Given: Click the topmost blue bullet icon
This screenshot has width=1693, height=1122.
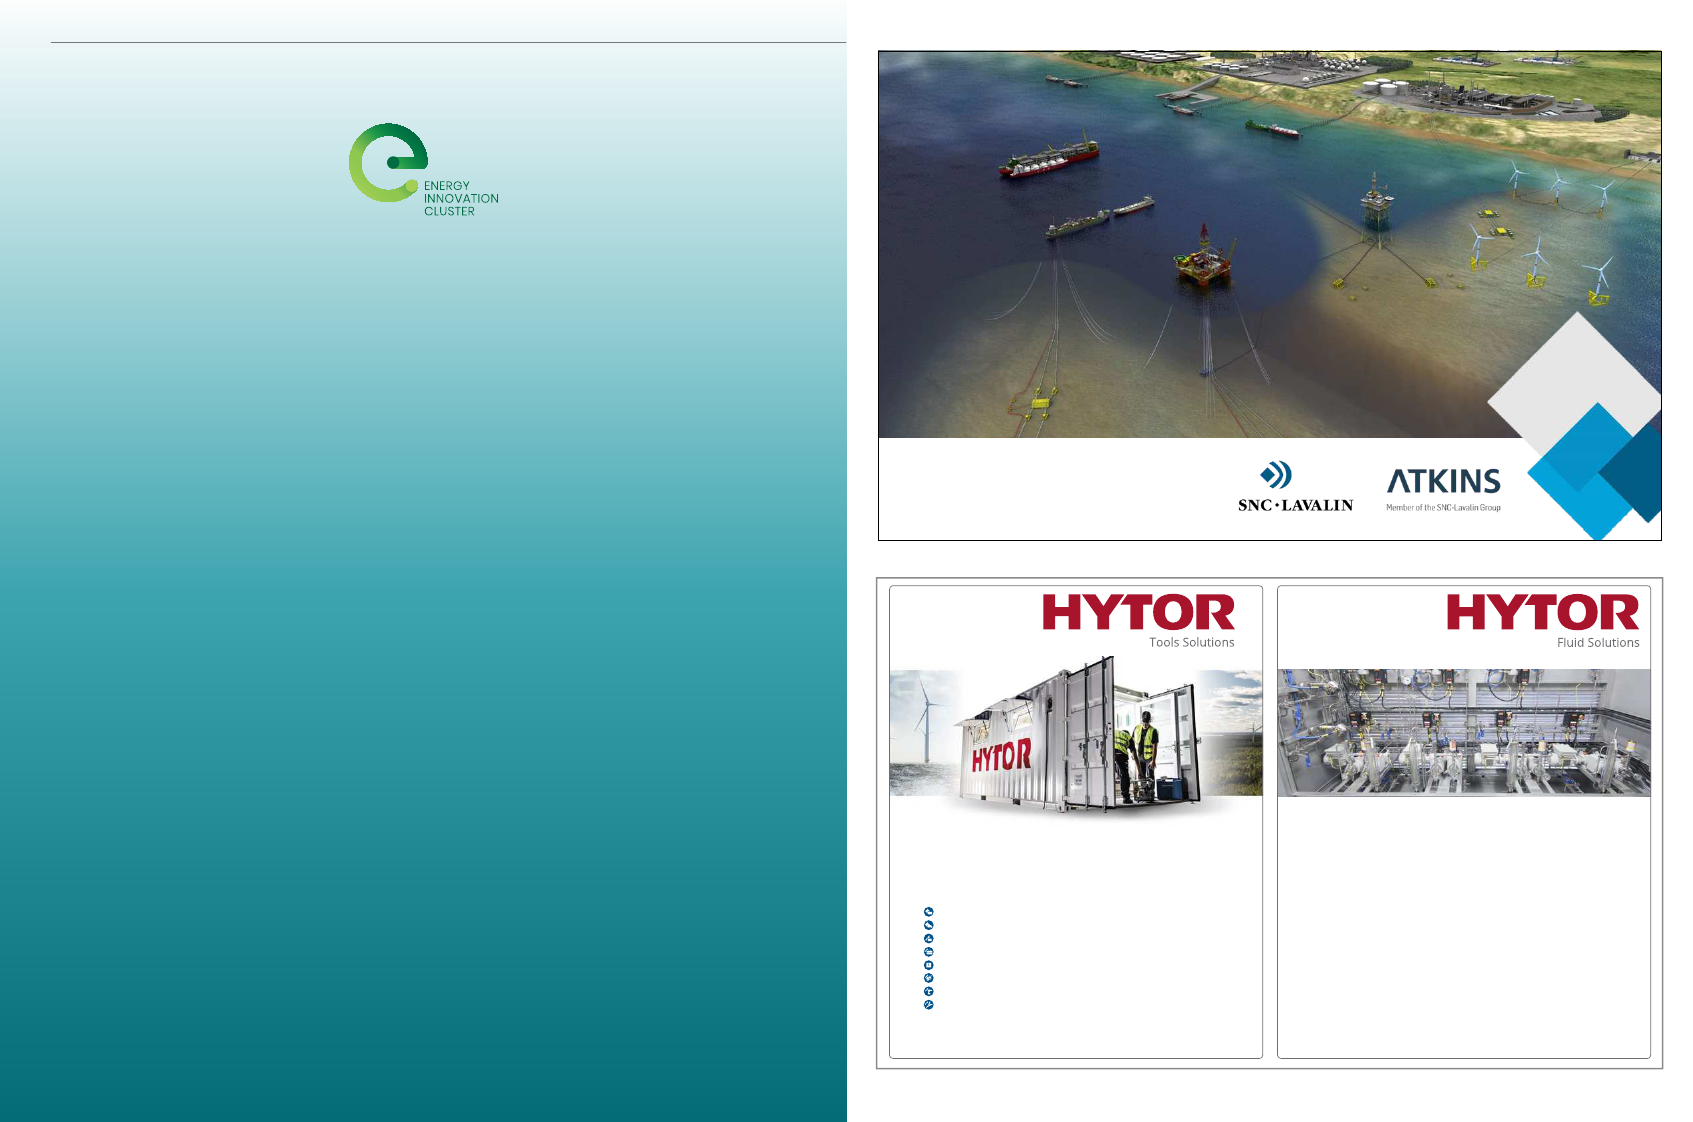Looking at the screenshot, I should [929, 912].
